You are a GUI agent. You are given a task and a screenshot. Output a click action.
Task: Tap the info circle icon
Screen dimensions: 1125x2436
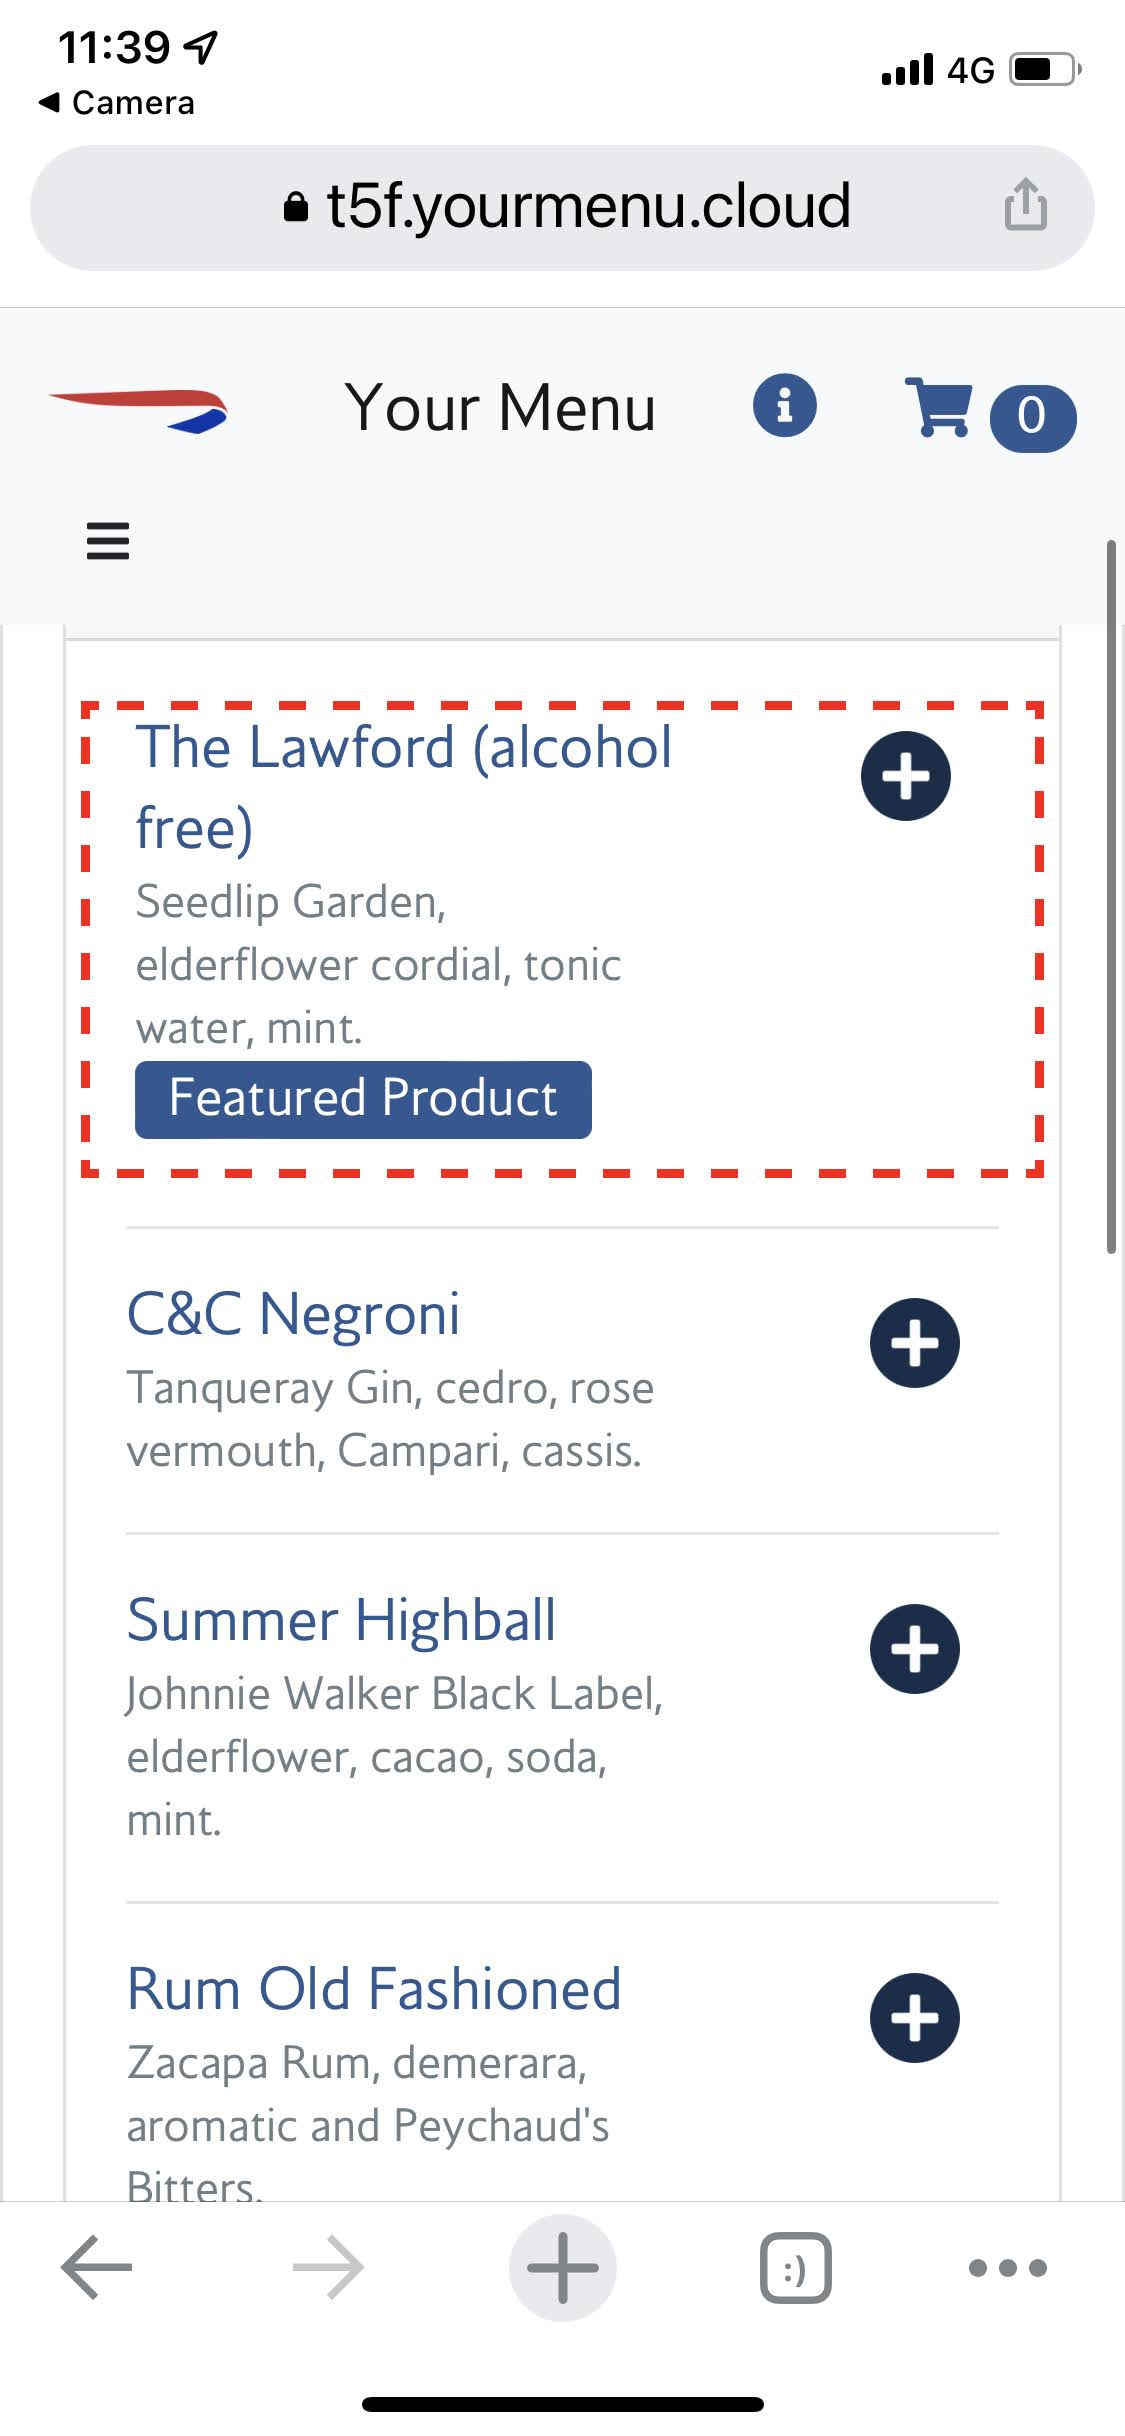(784, 407)
